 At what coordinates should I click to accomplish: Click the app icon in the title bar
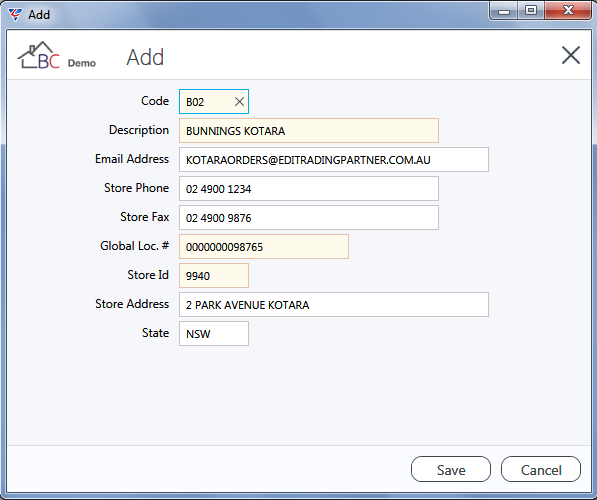point(15,14)
